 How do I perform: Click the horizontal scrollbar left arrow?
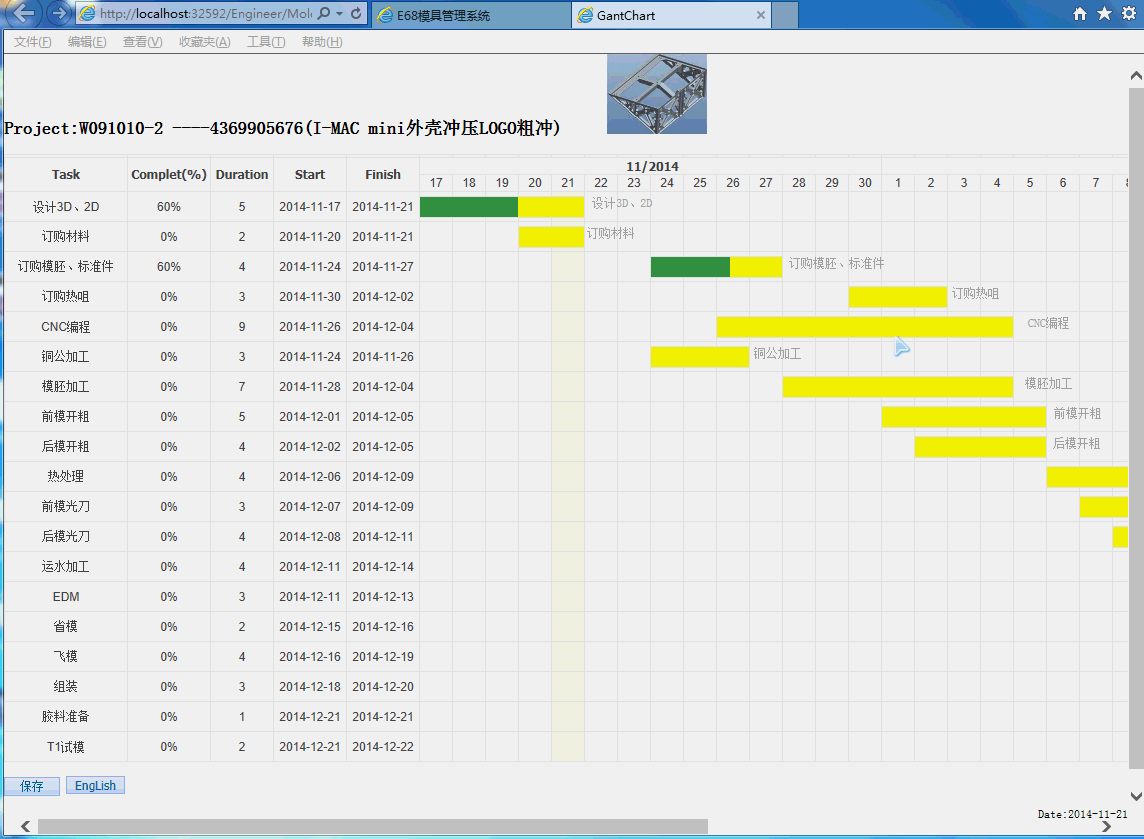[x=26, y=826]
